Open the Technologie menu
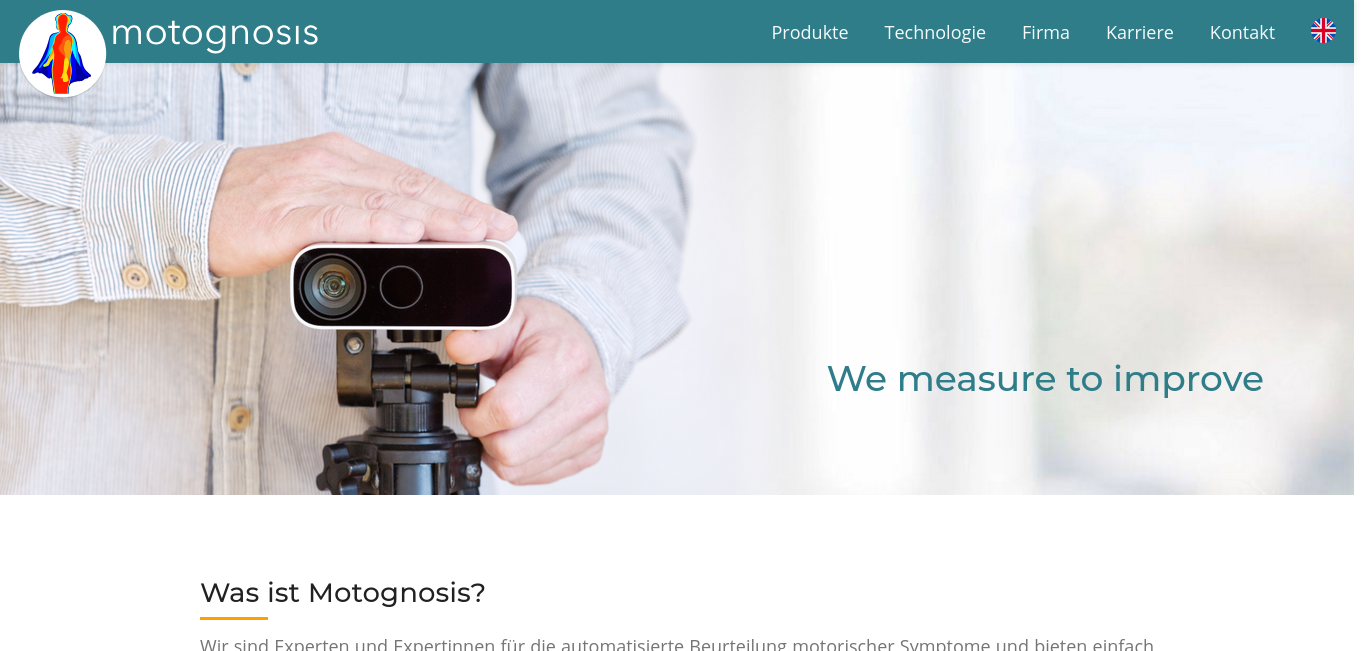This screenshot has width=1366, height=651. [x=935, y=32]
